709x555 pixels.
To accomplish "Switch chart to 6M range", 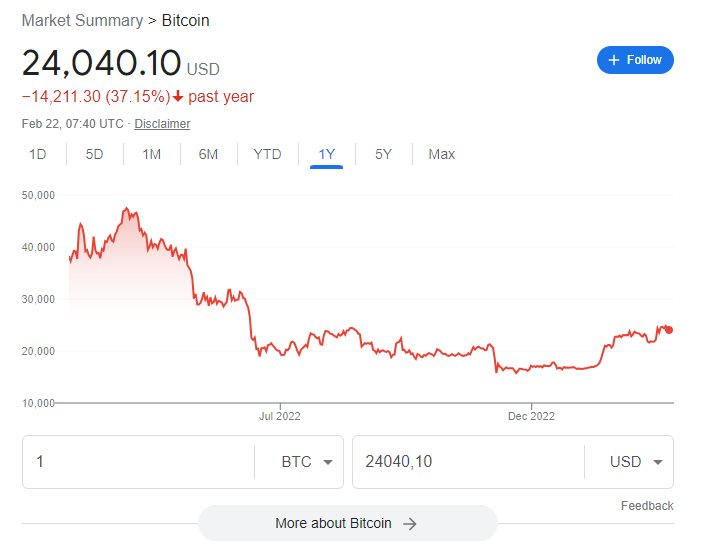I will 208,154.
